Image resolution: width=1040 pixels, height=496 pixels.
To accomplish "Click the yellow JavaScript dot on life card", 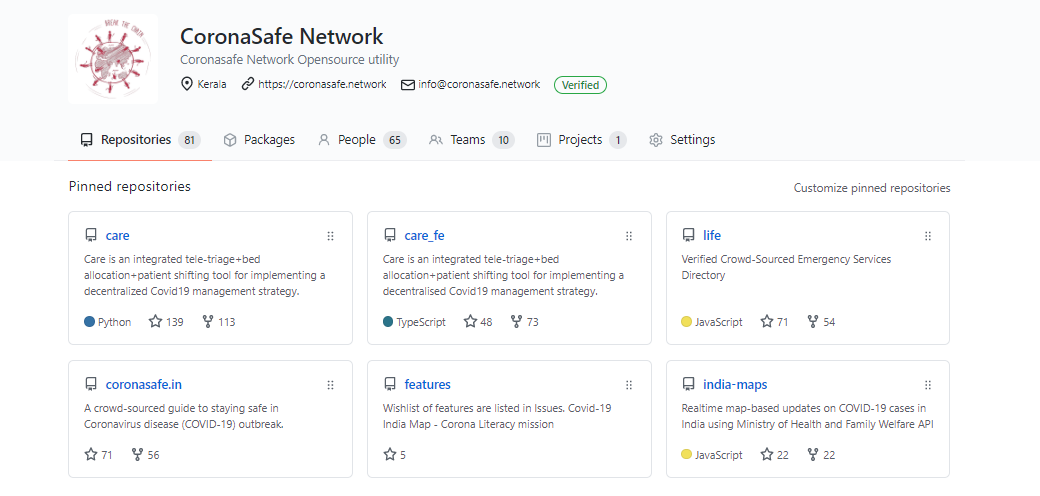I will 686,322.
